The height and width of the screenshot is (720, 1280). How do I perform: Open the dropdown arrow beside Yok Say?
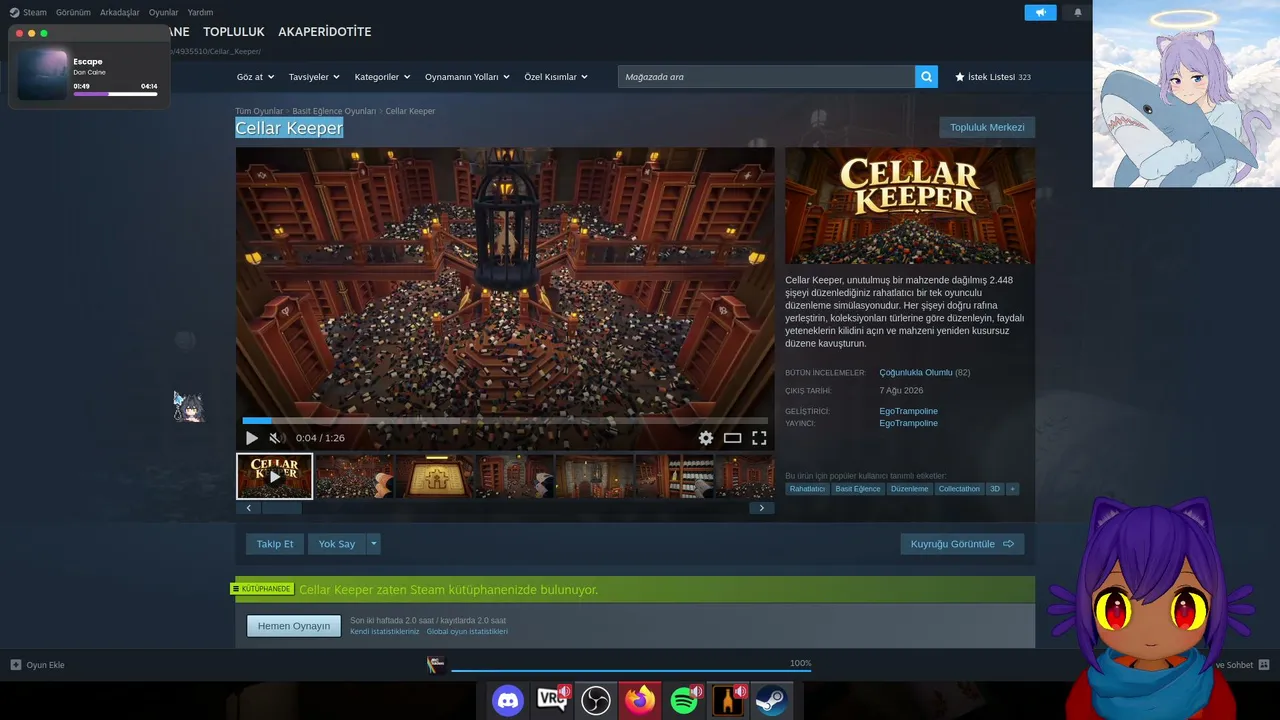(x=374, y=544)
